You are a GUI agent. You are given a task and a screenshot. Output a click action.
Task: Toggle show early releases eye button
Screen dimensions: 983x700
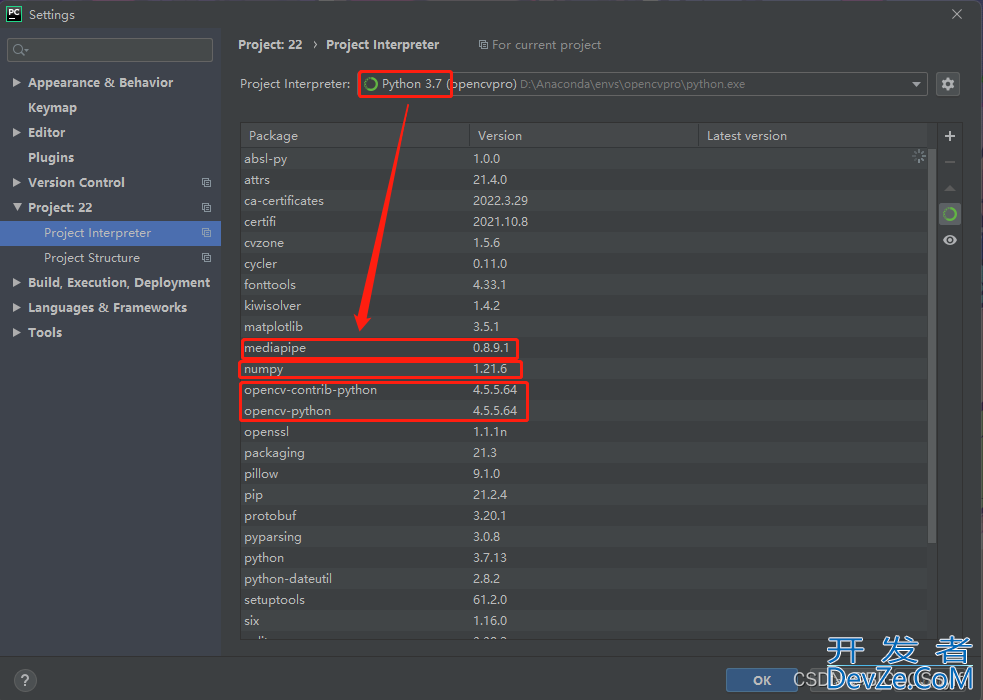point(950,240)
